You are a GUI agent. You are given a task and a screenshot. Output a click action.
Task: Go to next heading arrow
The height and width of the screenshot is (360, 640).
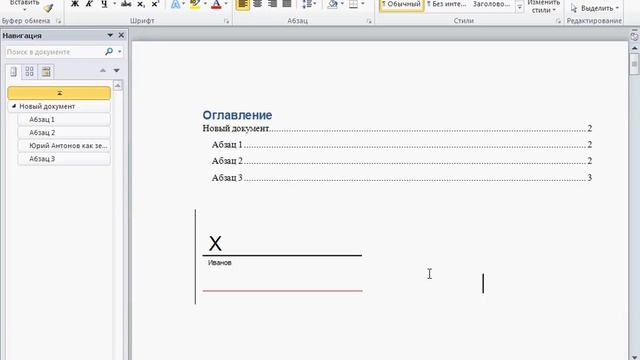(x=117, y=71)
